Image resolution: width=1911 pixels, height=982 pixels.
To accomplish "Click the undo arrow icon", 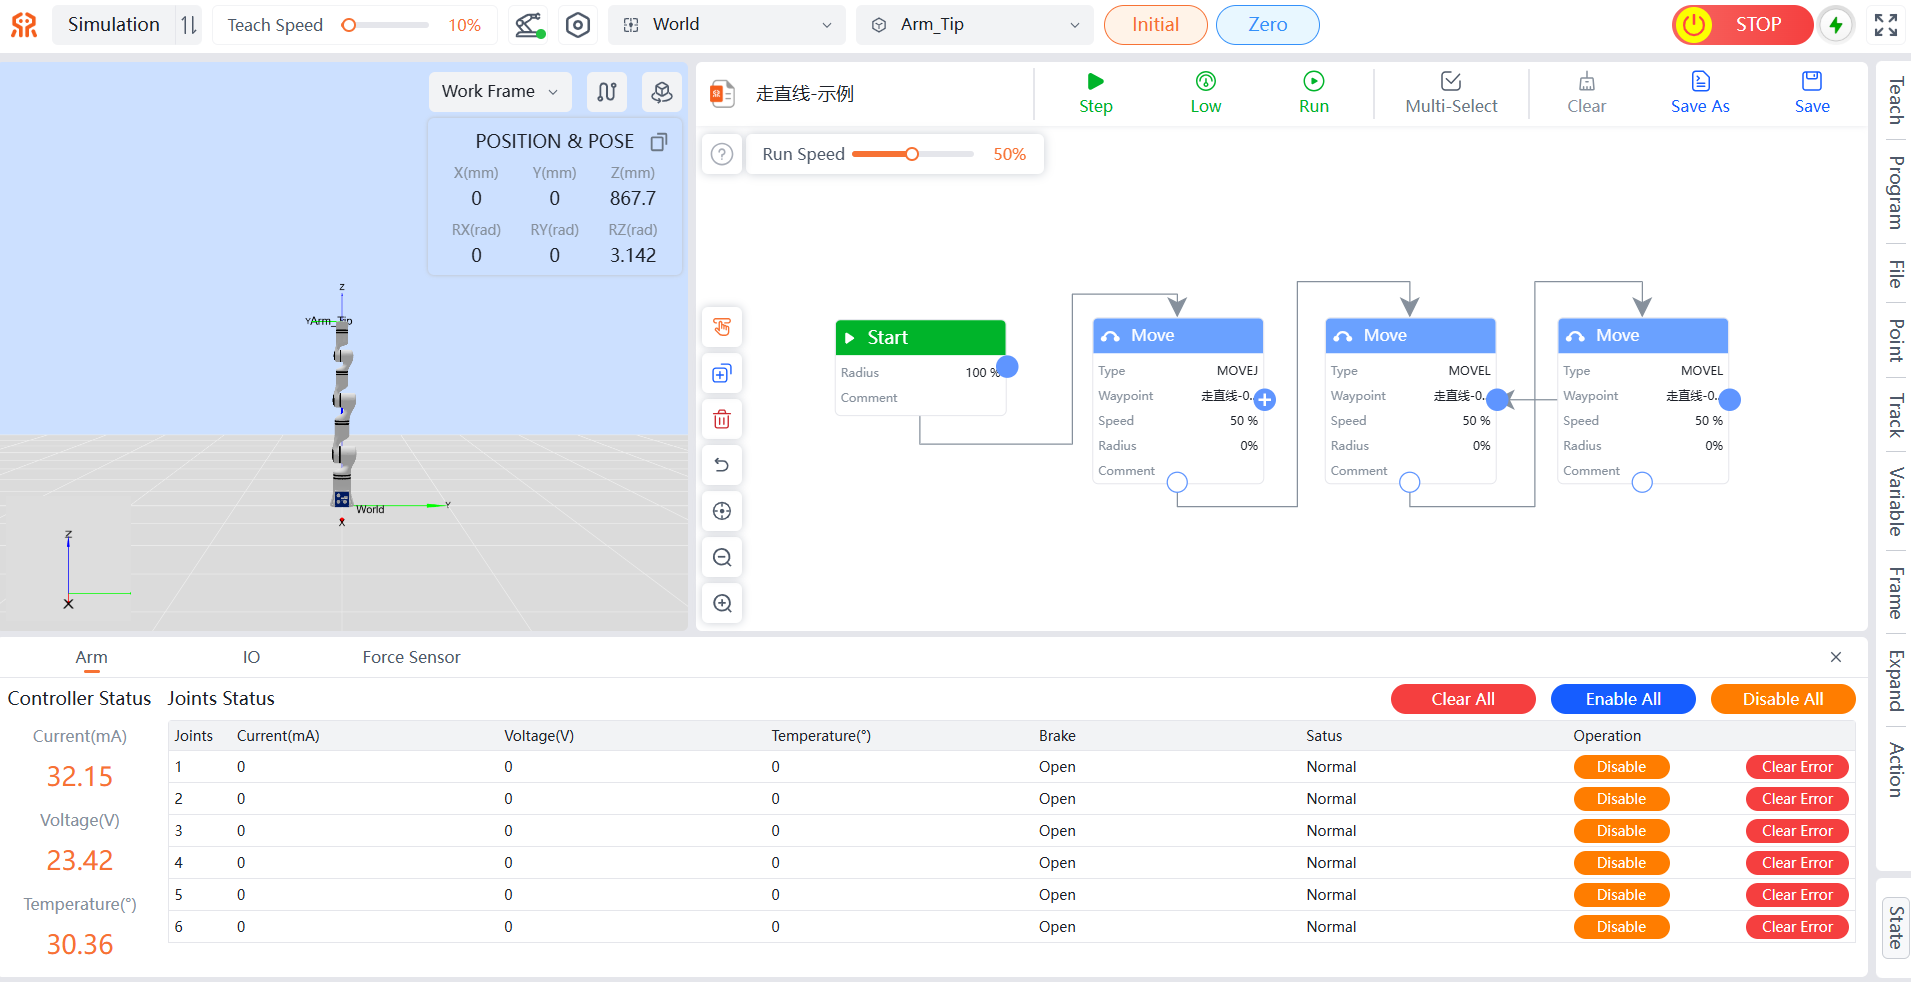I will click(722, 466).
